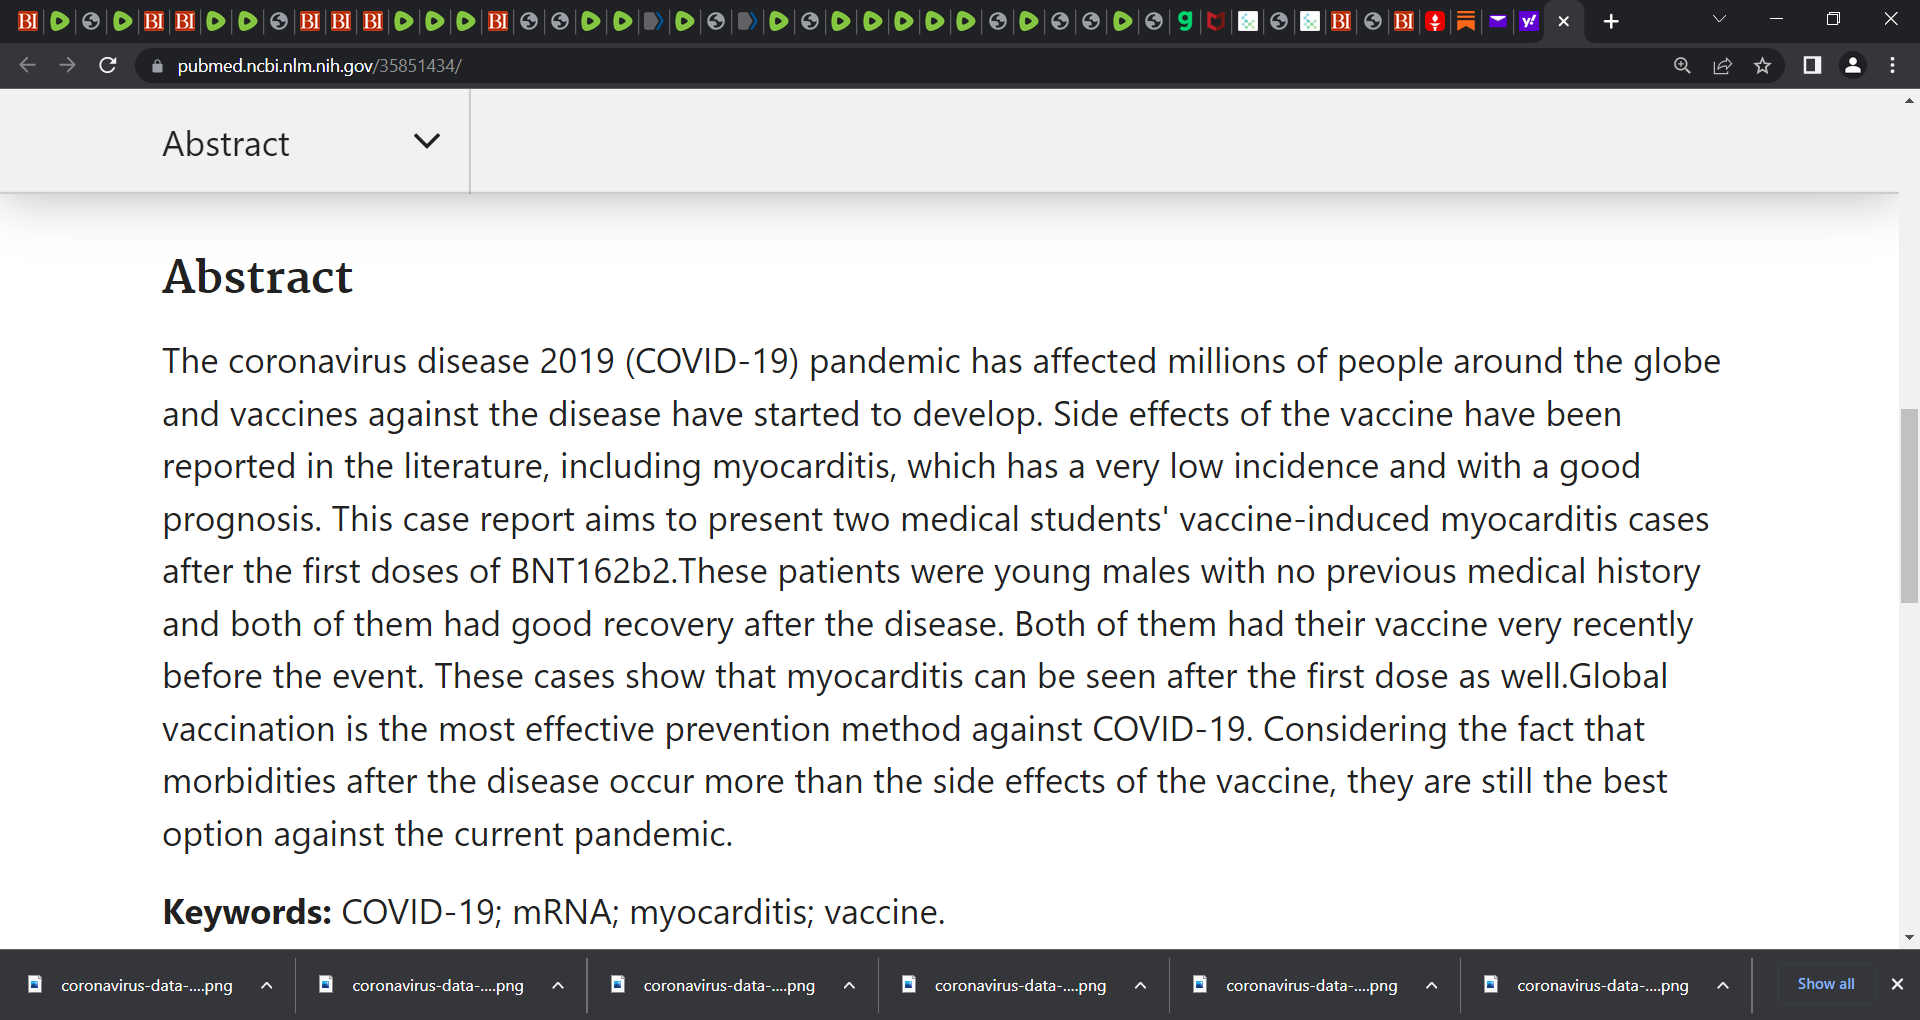Open the tab search chevron in title bar
This screenshot has width=1920, height=1020.
point(1719,19)
